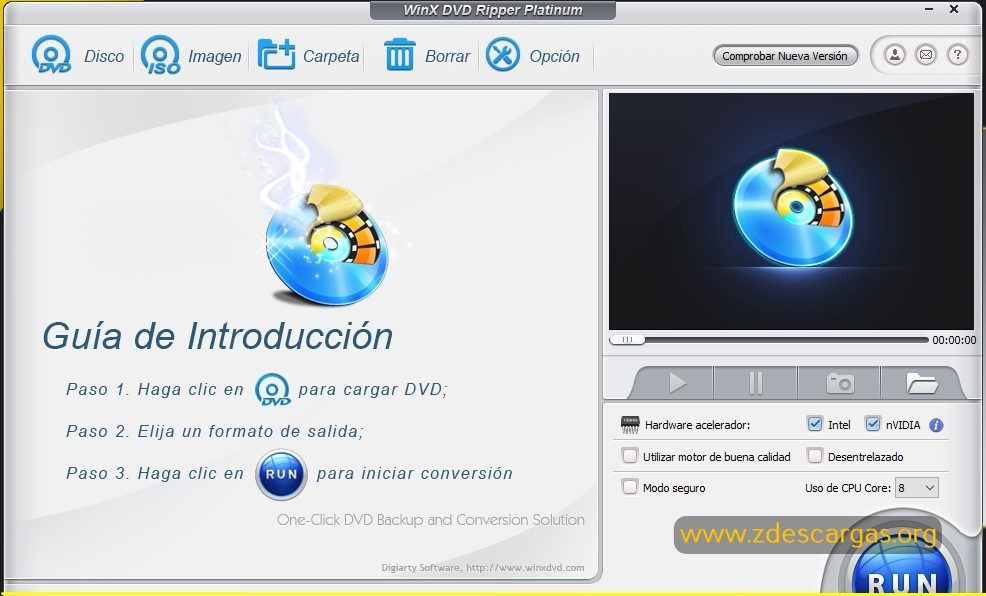The height and width of the screenshot is (596, 986).
Task: Click the user account icon
Action: tap(894, 55)
